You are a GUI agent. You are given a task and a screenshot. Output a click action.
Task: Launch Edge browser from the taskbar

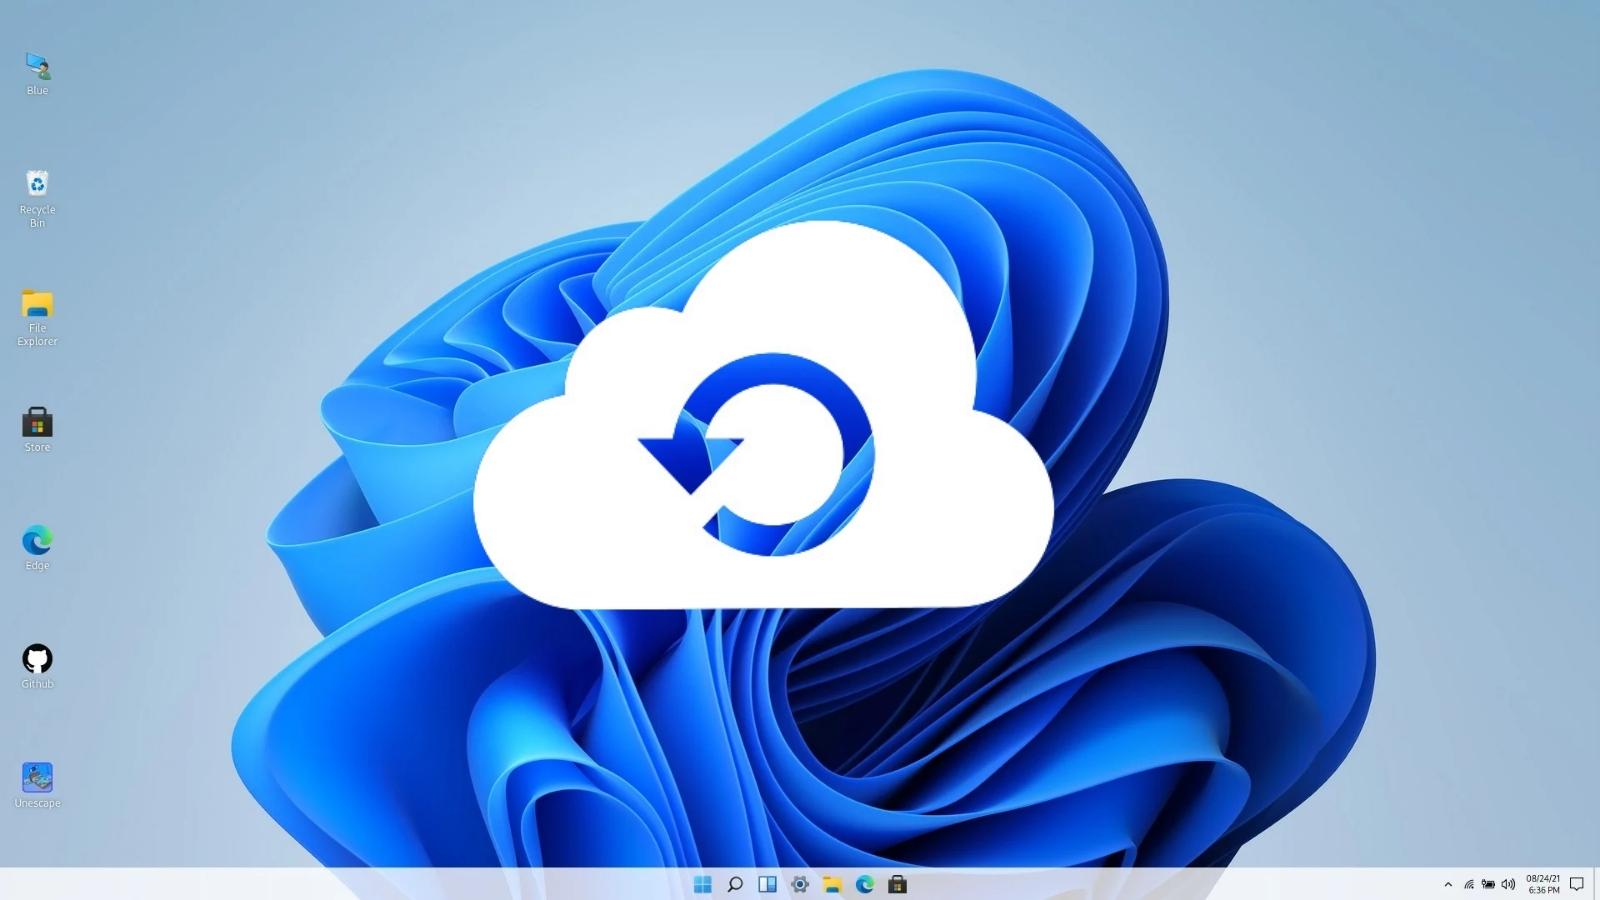click(865, 884)
